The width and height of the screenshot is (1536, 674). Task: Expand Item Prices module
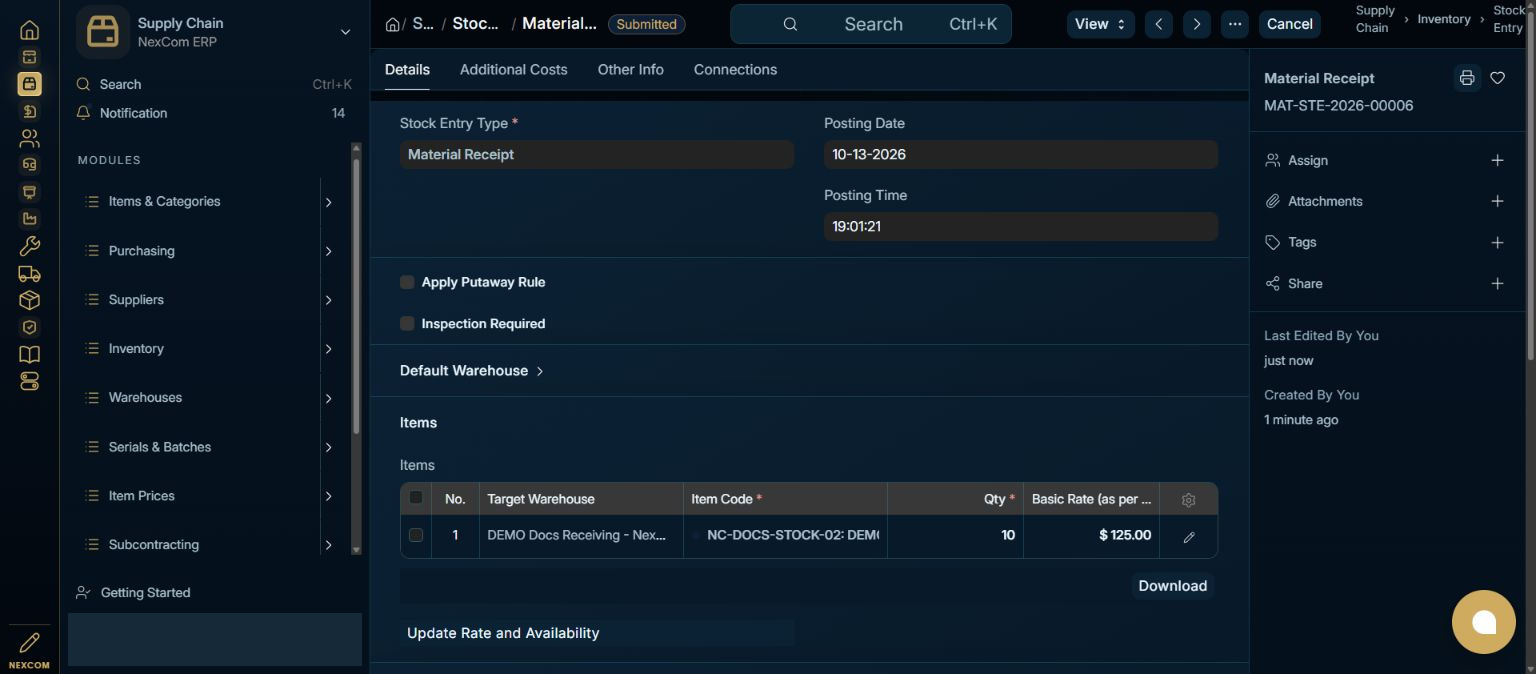click(328, 496)
